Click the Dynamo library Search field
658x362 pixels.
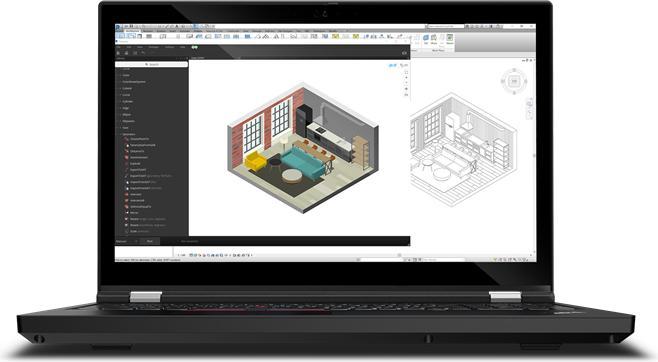[151, 65]
